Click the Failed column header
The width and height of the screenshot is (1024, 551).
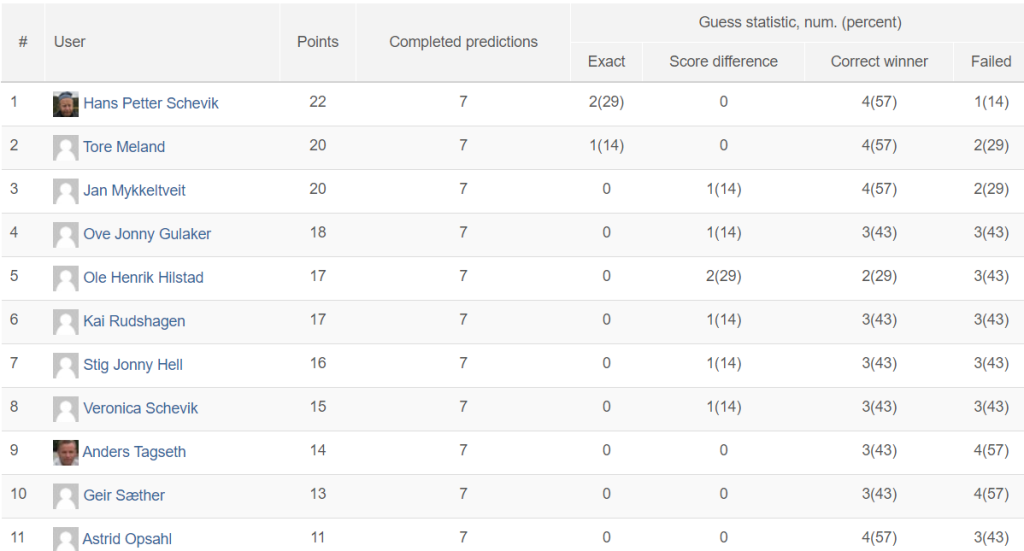991,61
